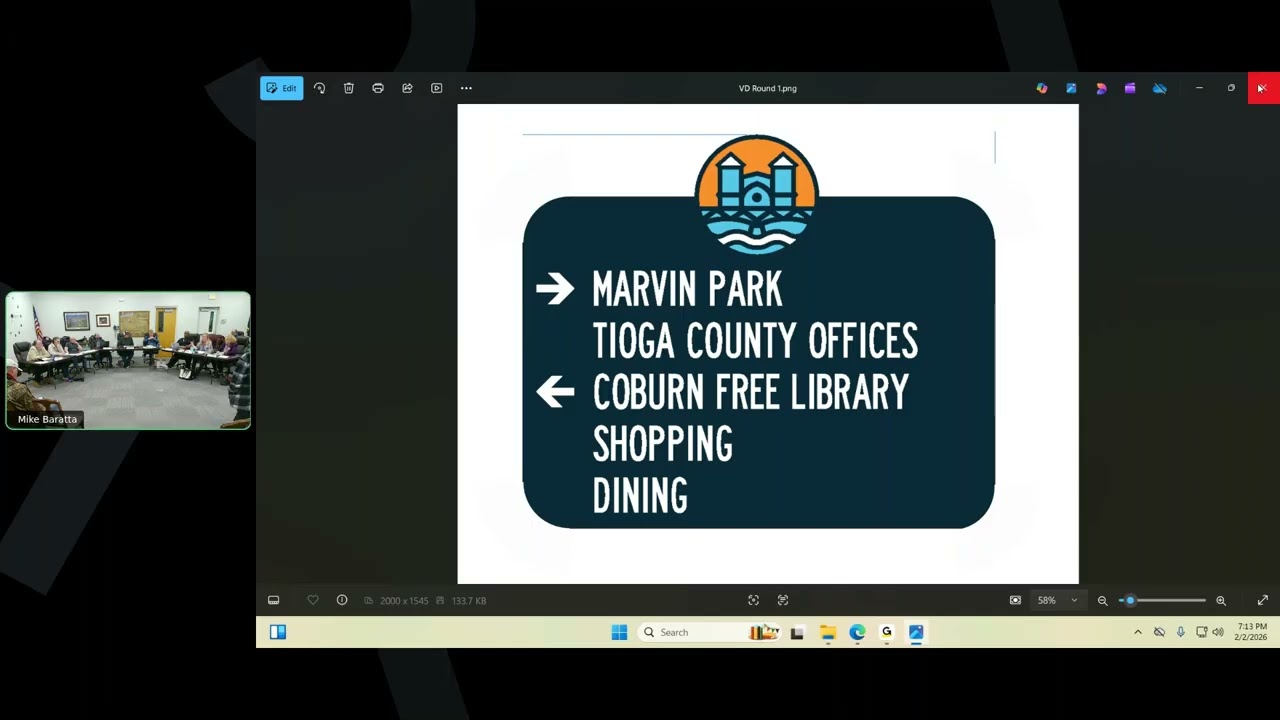Click the Photos app taskbar icon
The height and width of the screenshot is (720, 1280).
tap(916, 632)
